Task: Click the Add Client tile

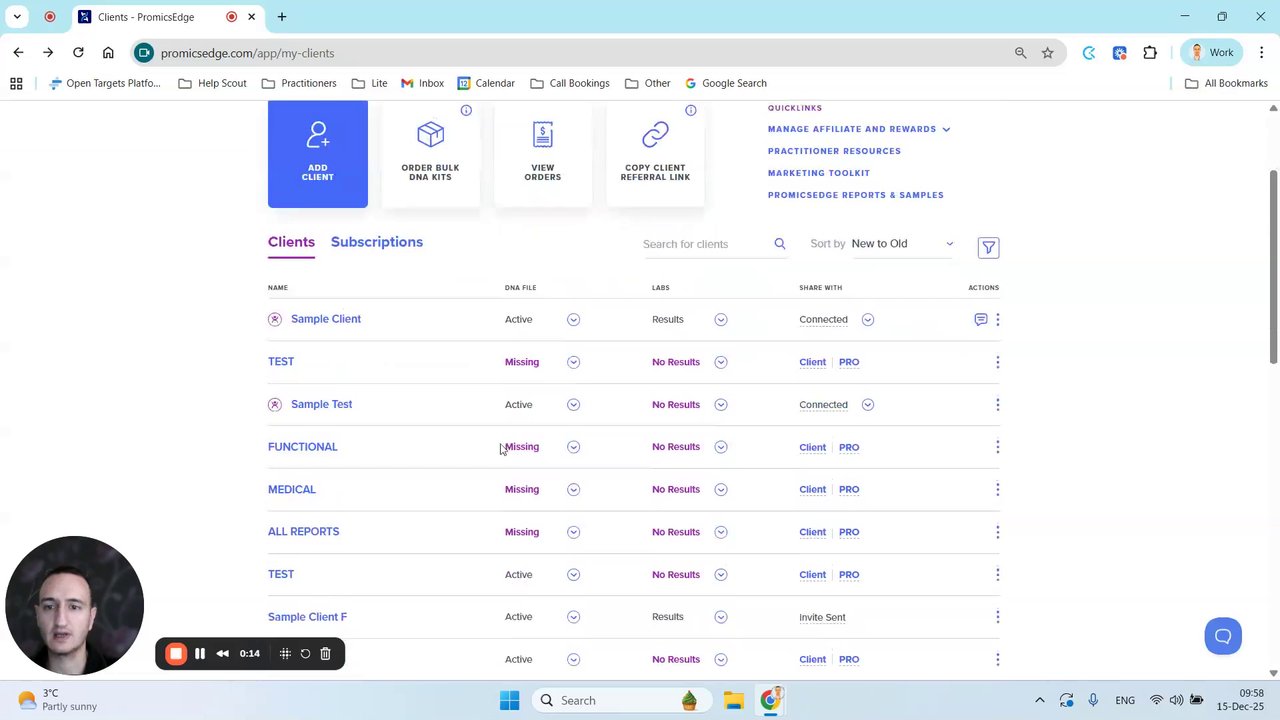Action: click(x=318, y=155)
